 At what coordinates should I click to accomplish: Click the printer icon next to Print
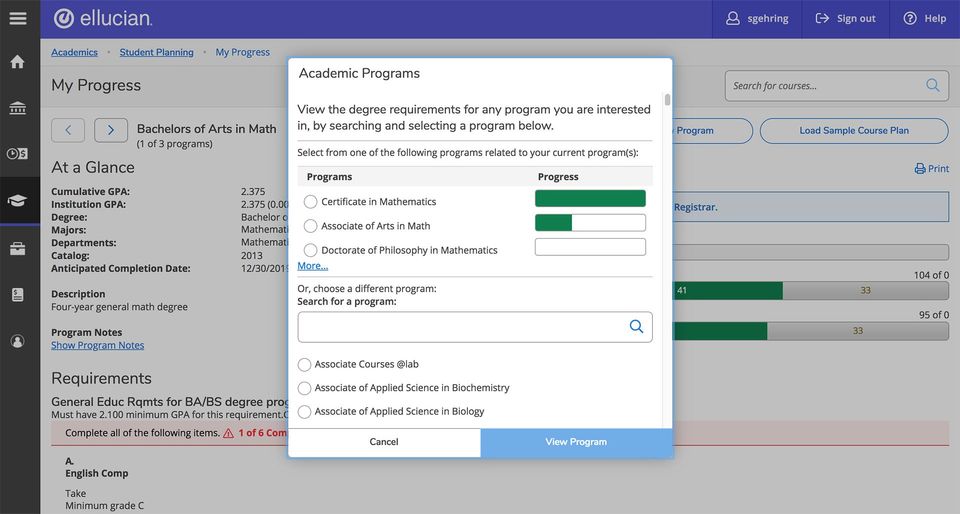point(920,168)
